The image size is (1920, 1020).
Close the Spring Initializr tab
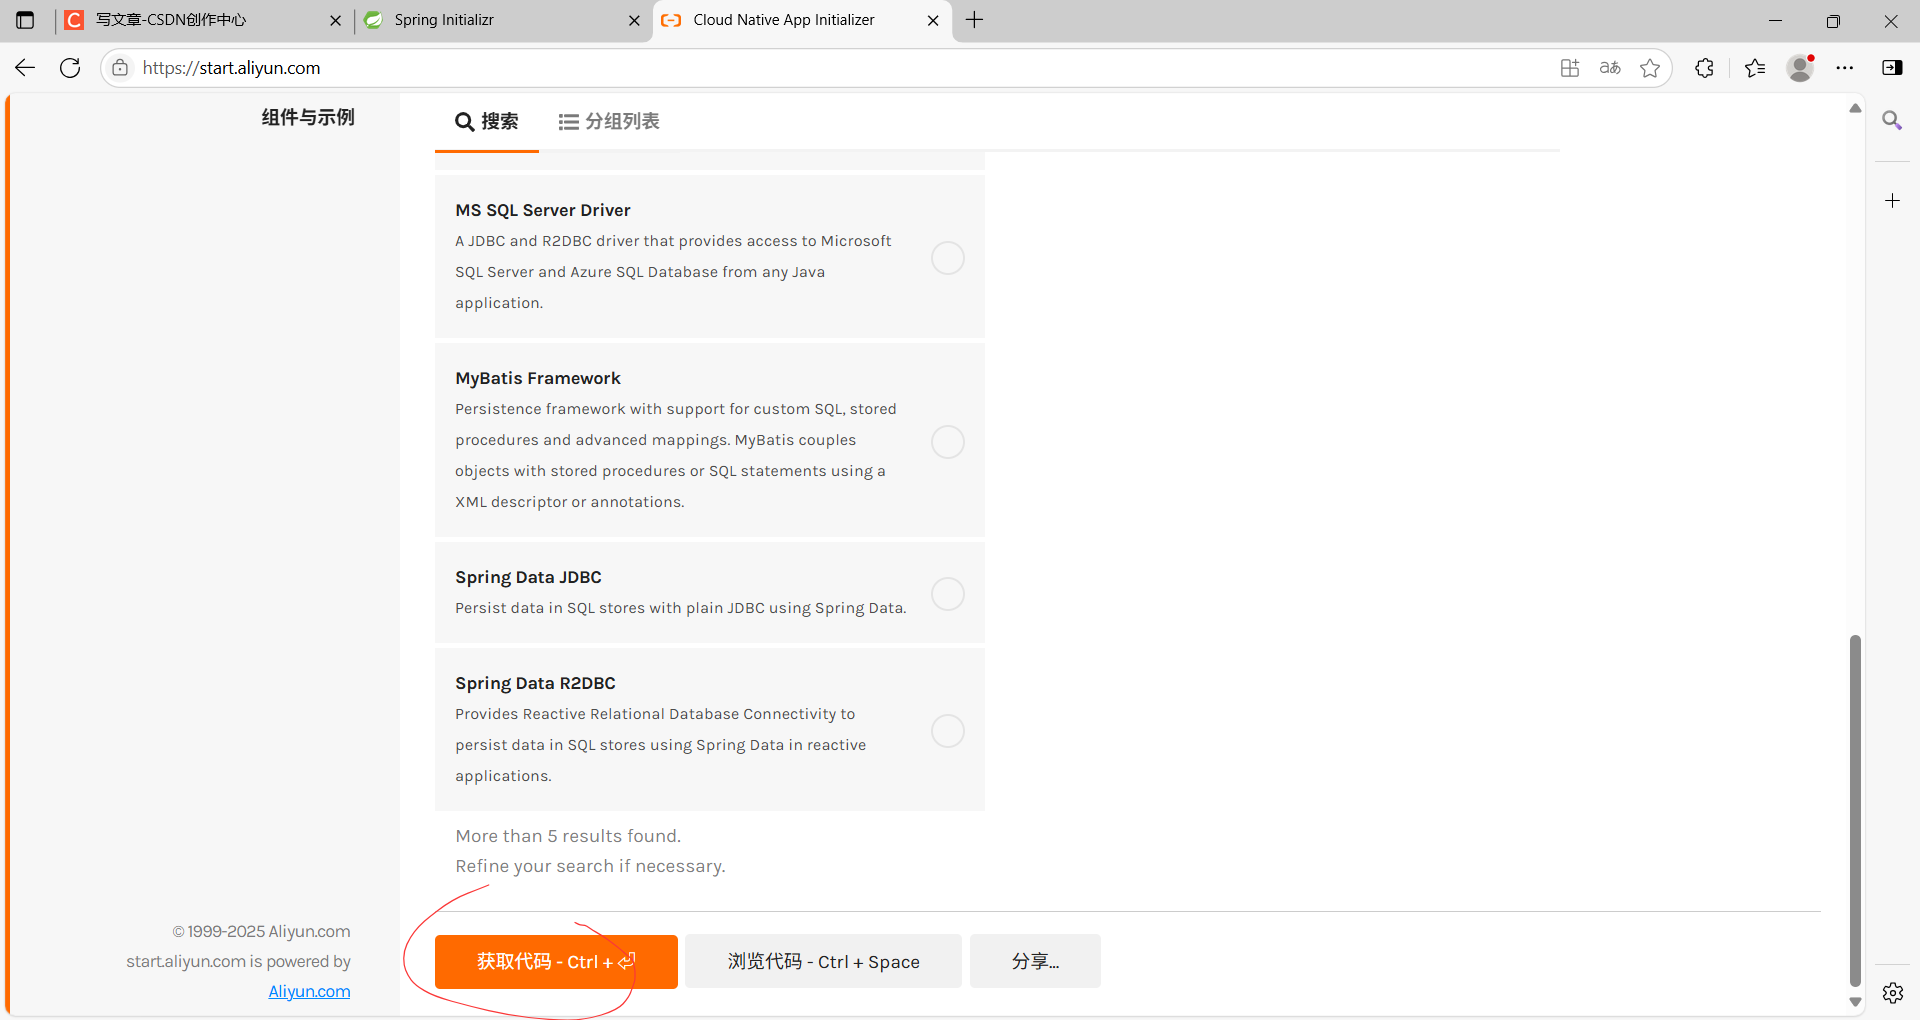634,20
